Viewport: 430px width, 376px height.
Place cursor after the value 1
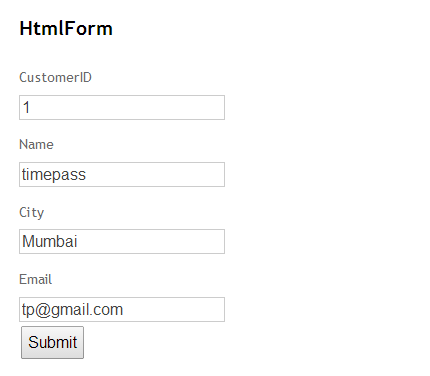point(32,107)
